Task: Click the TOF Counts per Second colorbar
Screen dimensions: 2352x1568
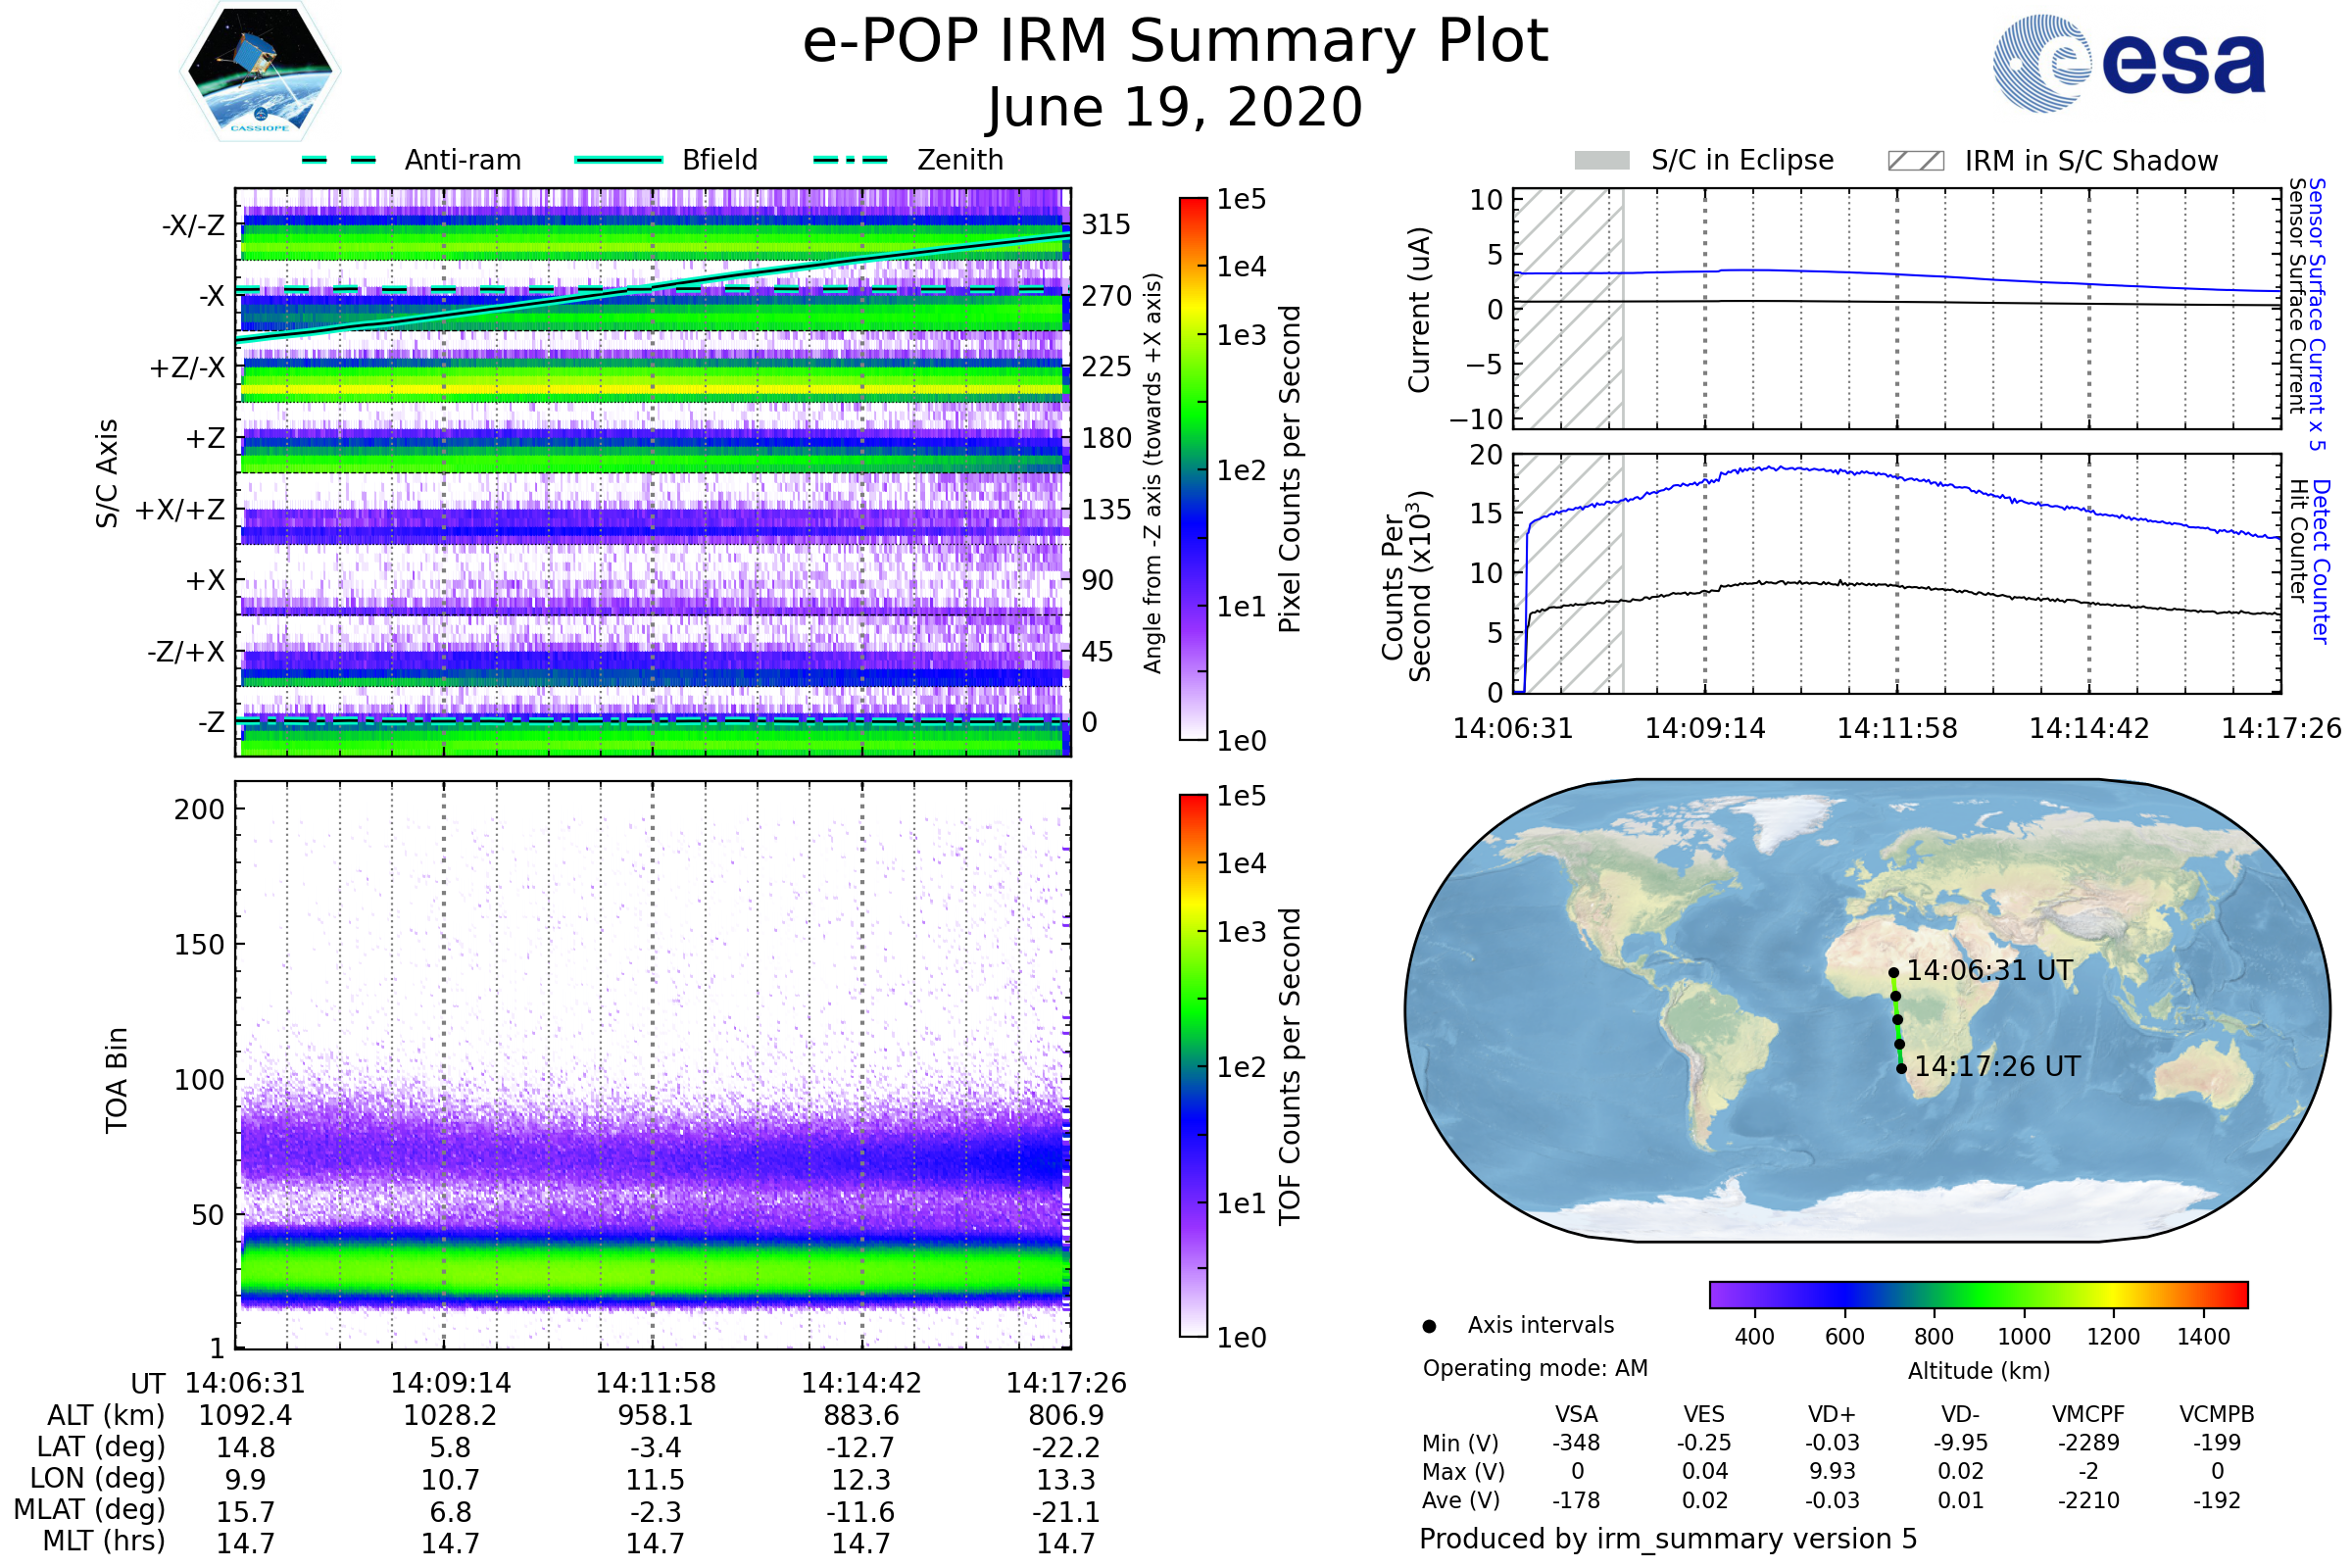Action: coord(1193,1065)
